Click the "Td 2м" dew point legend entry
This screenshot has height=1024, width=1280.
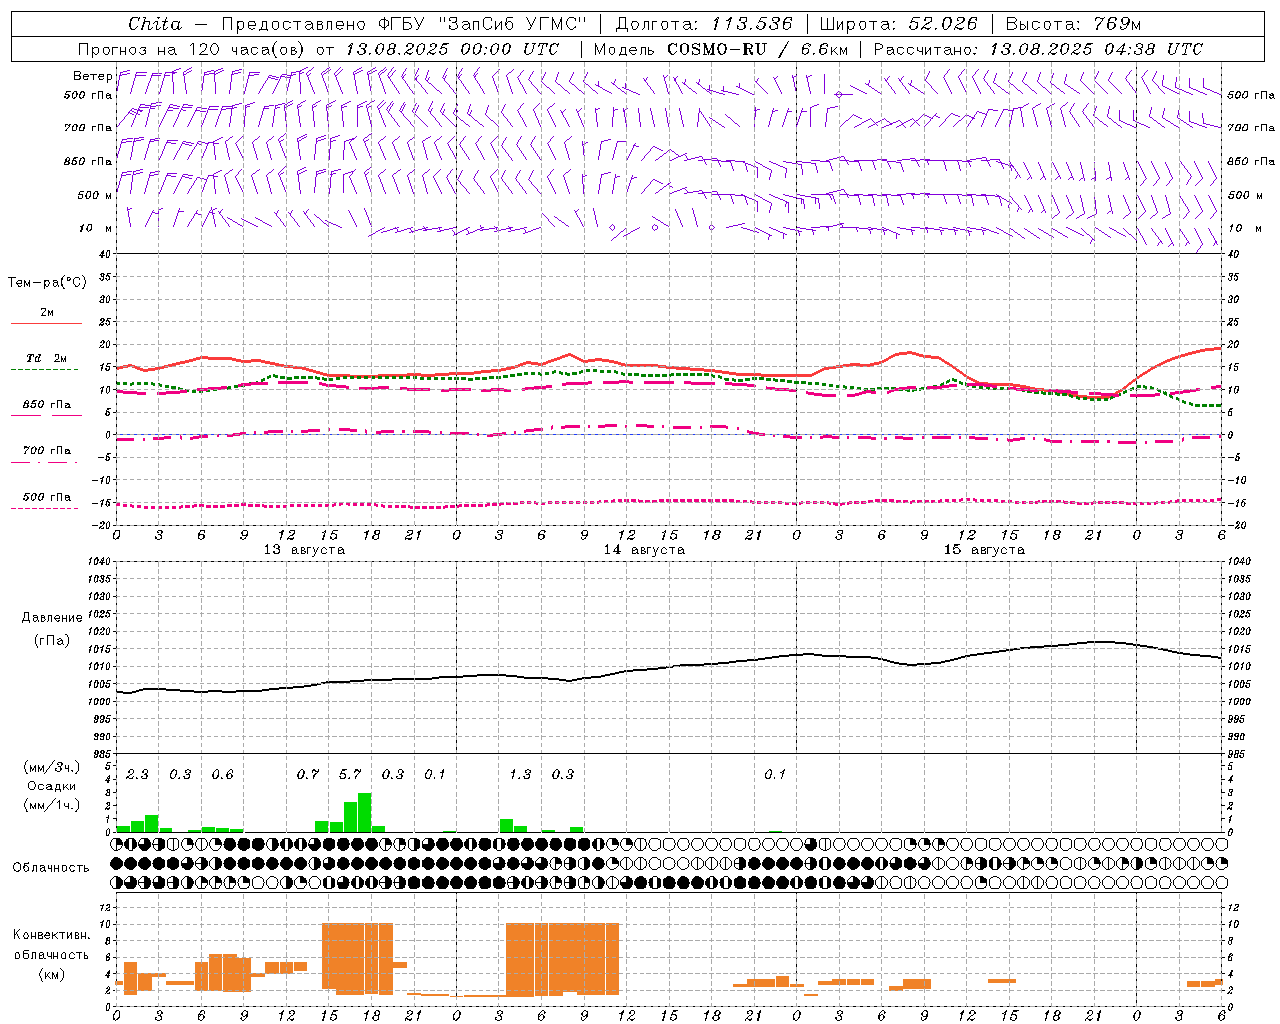coord(46,358)
